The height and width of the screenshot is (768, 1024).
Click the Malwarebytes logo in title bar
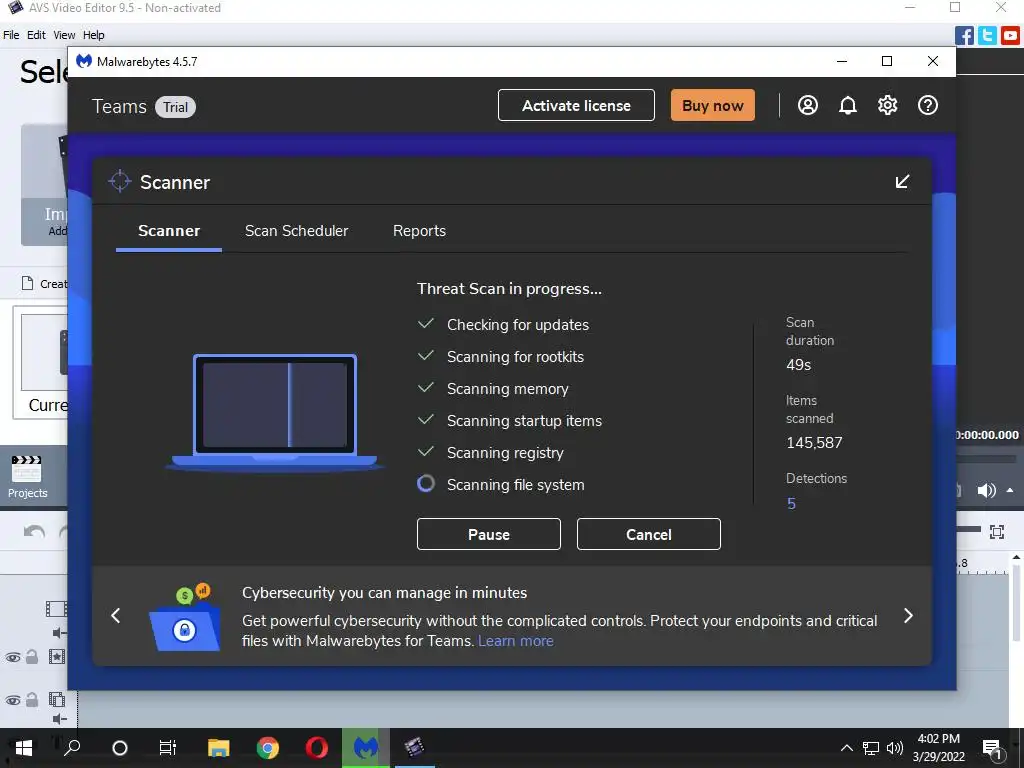[84, 61]
